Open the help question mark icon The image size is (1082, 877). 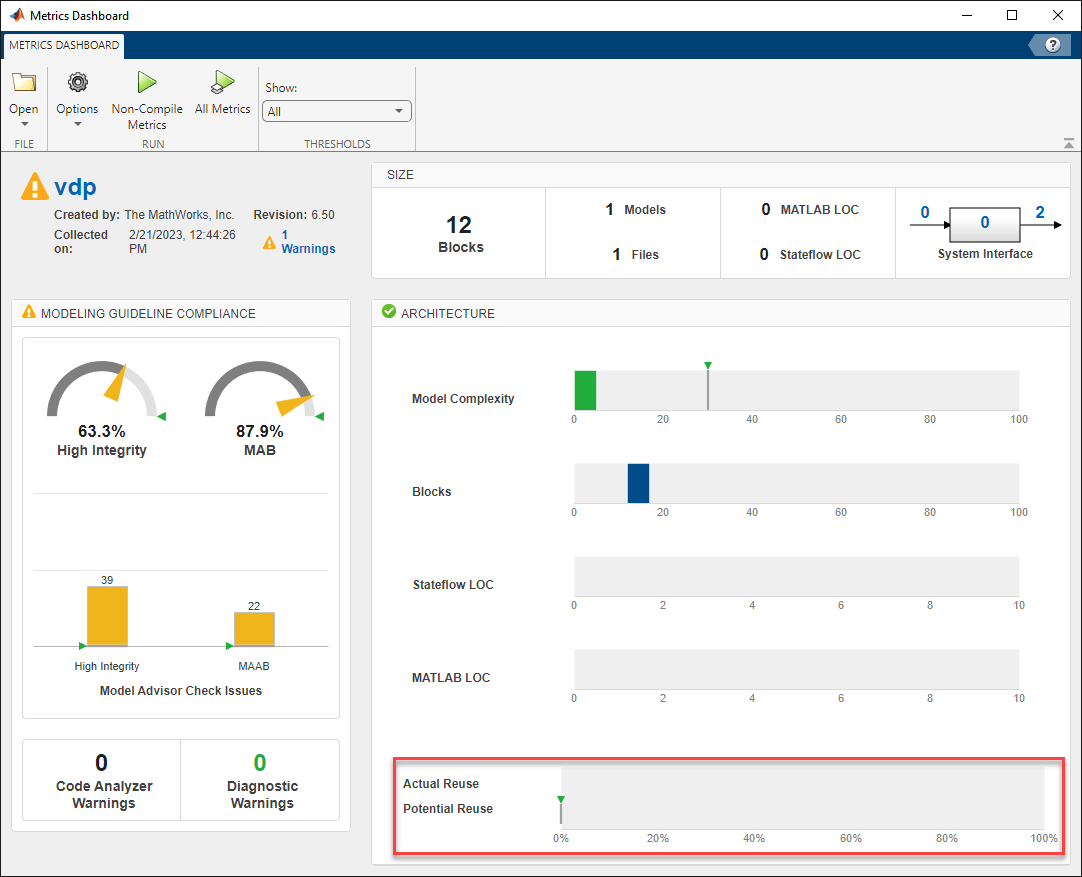(1052, 44)
